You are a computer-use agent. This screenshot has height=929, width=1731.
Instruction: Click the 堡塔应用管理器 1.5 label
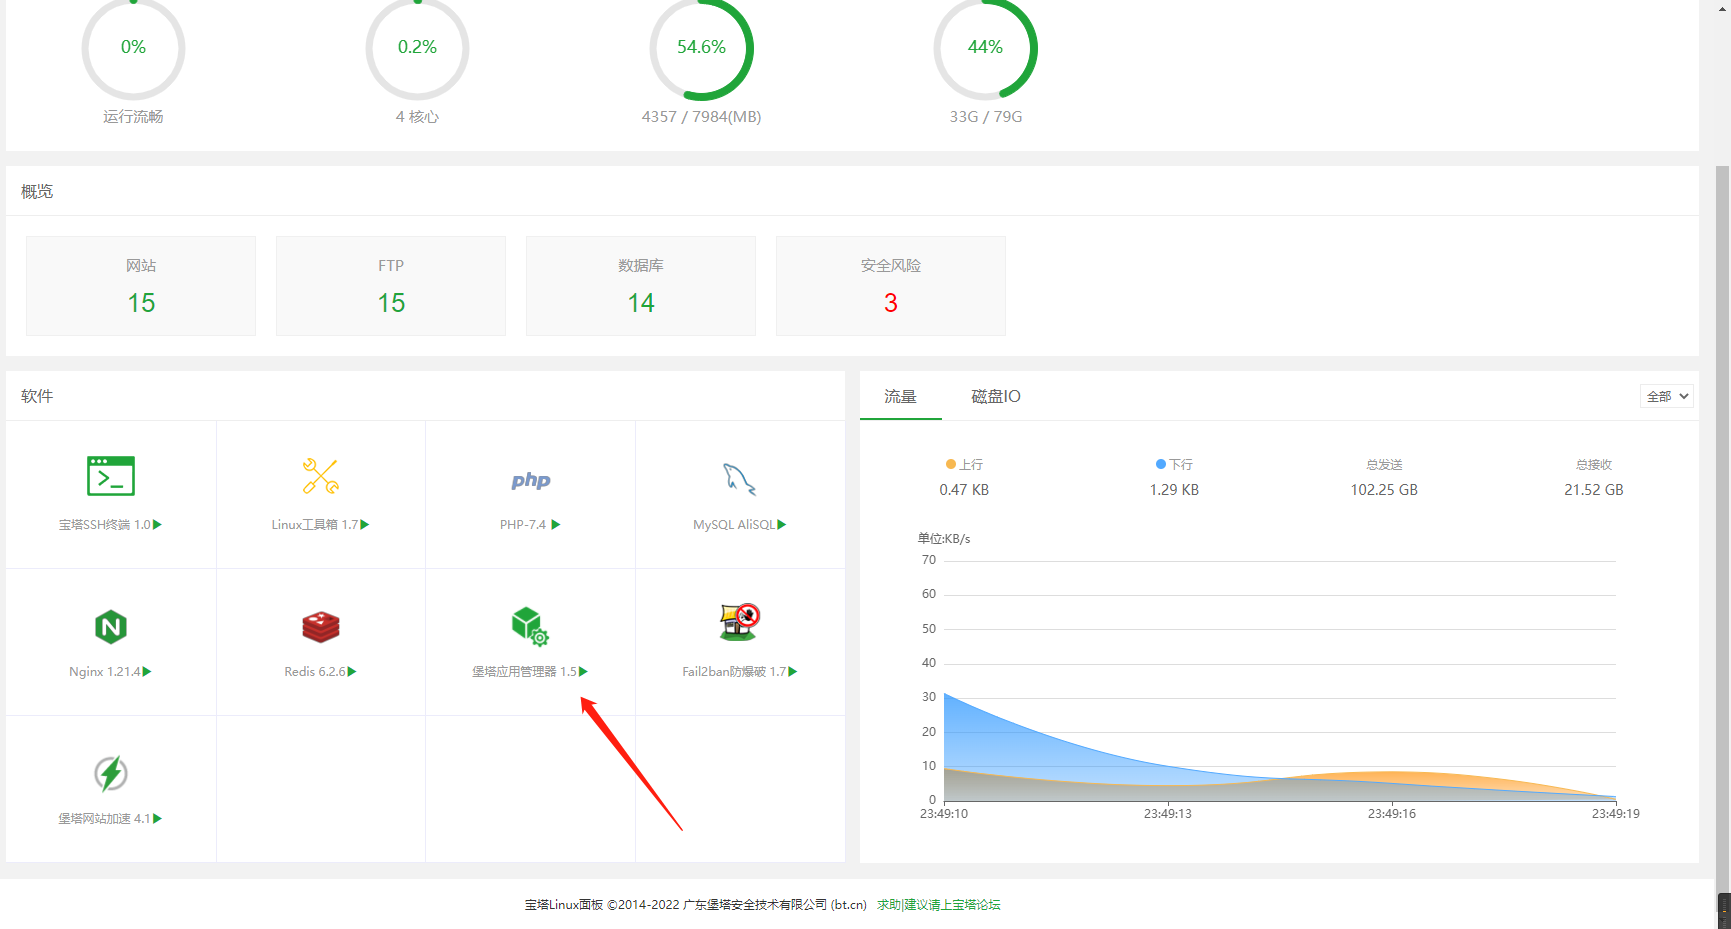[524, 671]
